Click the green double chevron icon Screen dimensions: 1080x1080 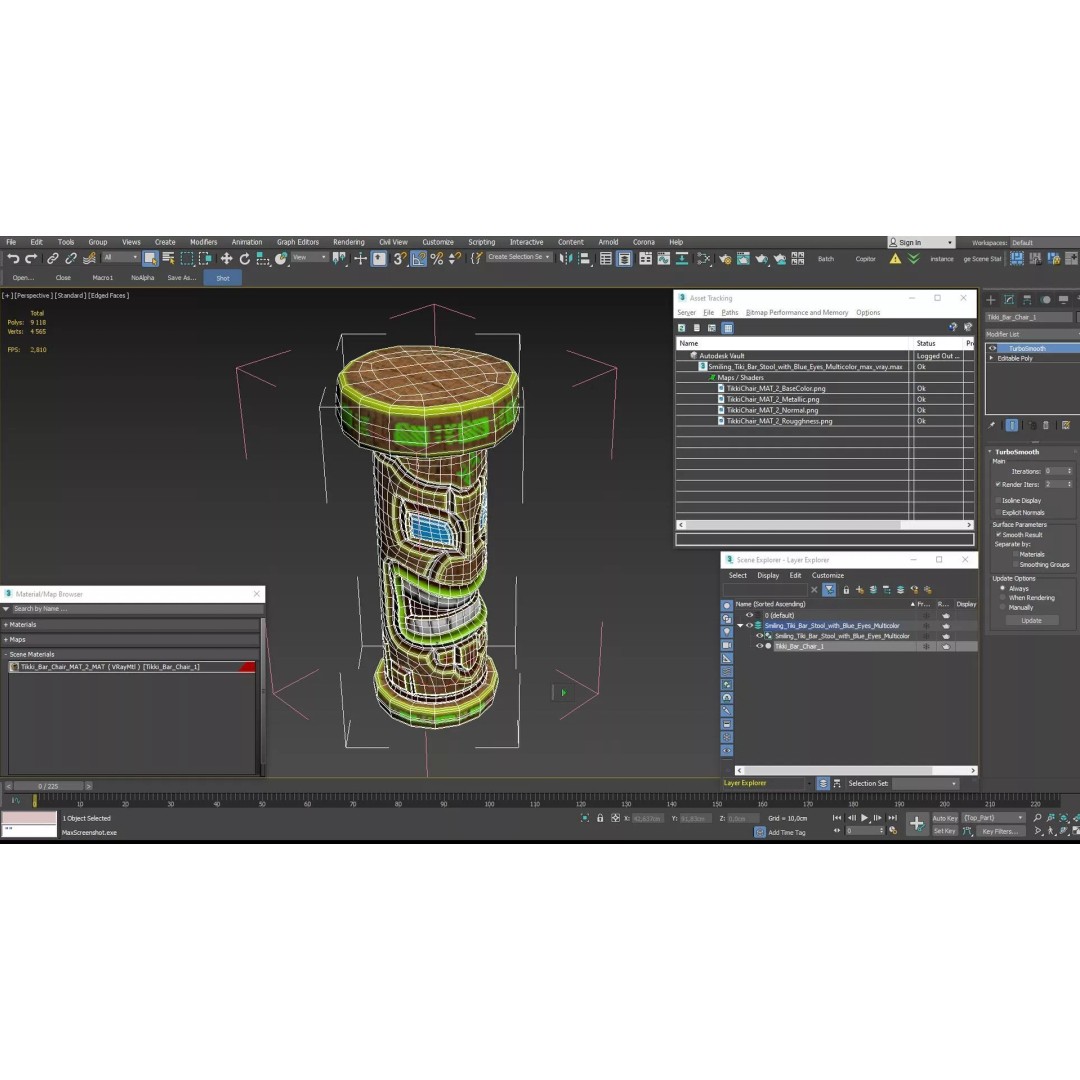pyautogui.click(x=913, y=259)
